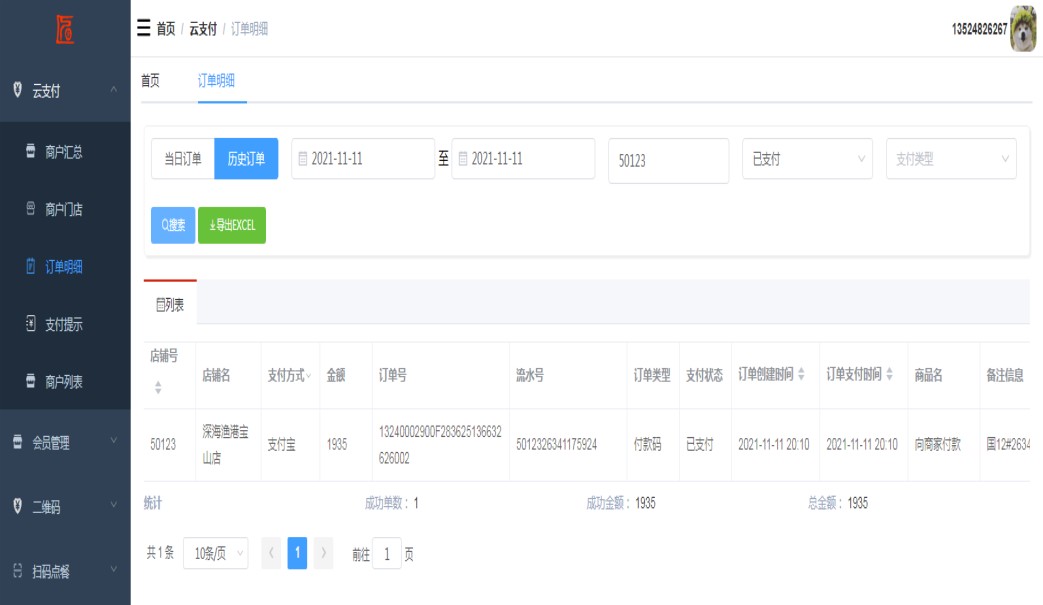This screenshot has width=1043, height=605.
Task: Open 商户列表 in the sidebar
Action: point(63,382)
